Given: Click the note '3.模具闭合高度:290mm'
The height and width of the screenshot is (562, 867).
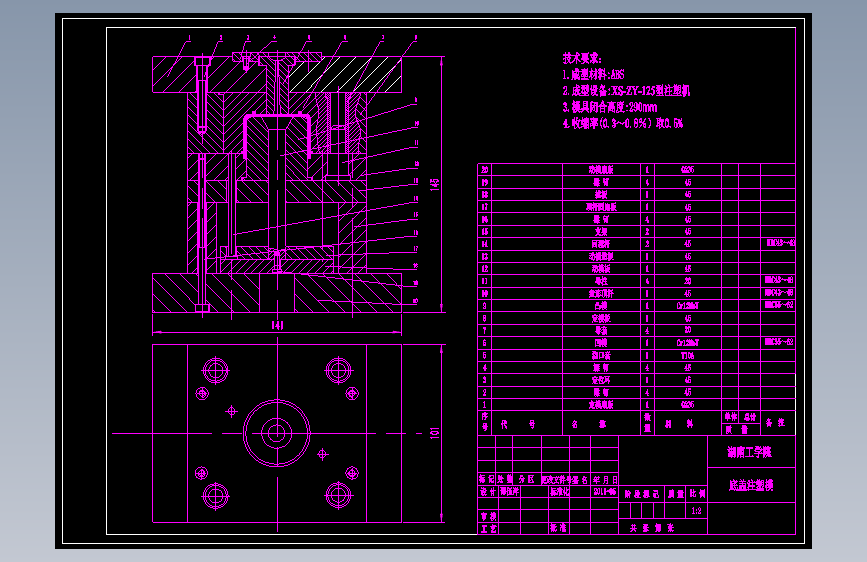Looking at the screenshot, I should tap(609, 107).
